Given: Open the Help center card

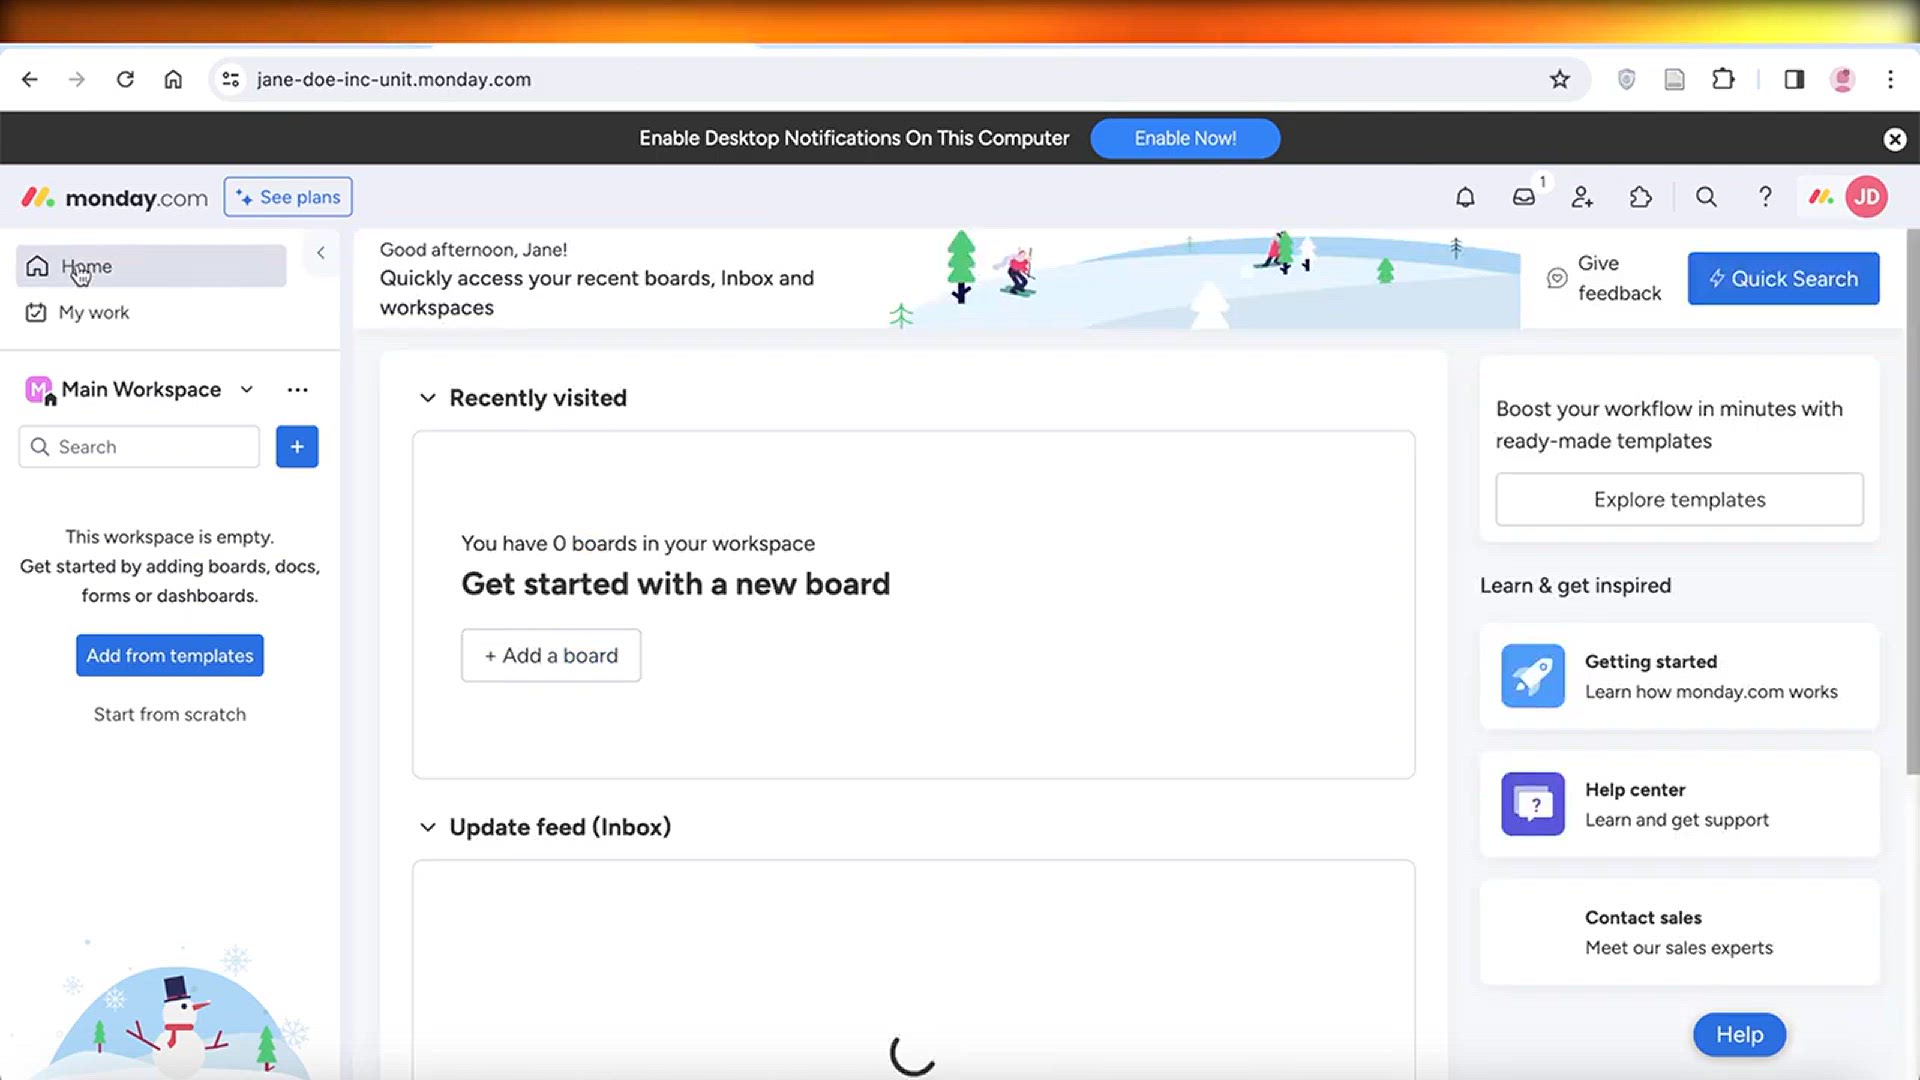Looking at the screenshot, I should pyautogui.click(x=1679, y=804).
